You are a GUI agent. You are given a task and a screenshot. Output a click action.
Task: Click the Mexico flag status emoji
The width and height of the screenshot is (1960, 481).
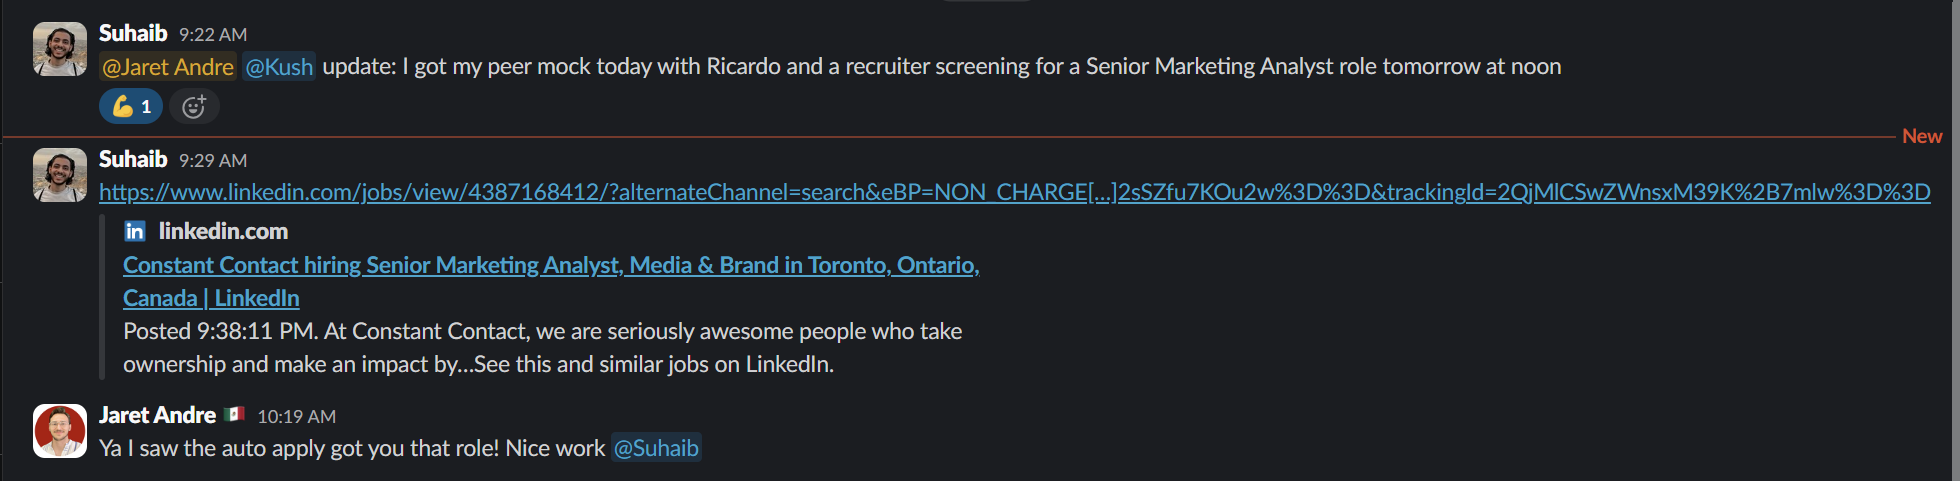236,414
